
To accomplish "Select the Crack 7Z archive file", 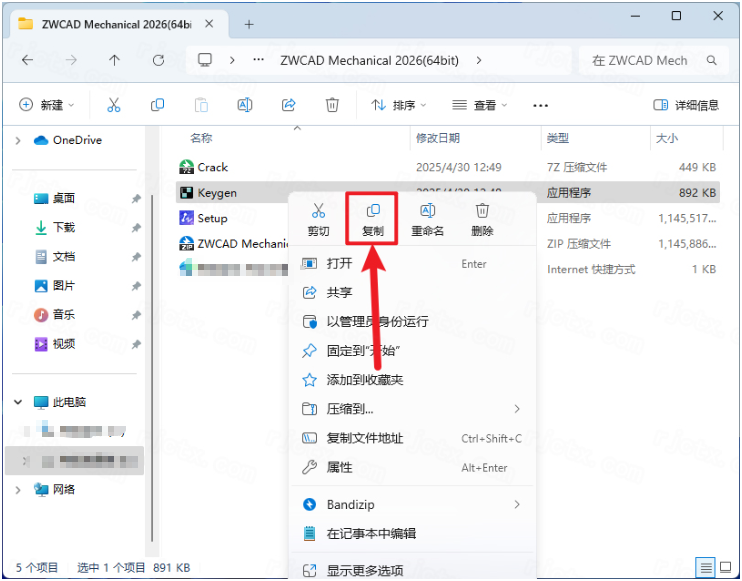I will tap(212, 167).
